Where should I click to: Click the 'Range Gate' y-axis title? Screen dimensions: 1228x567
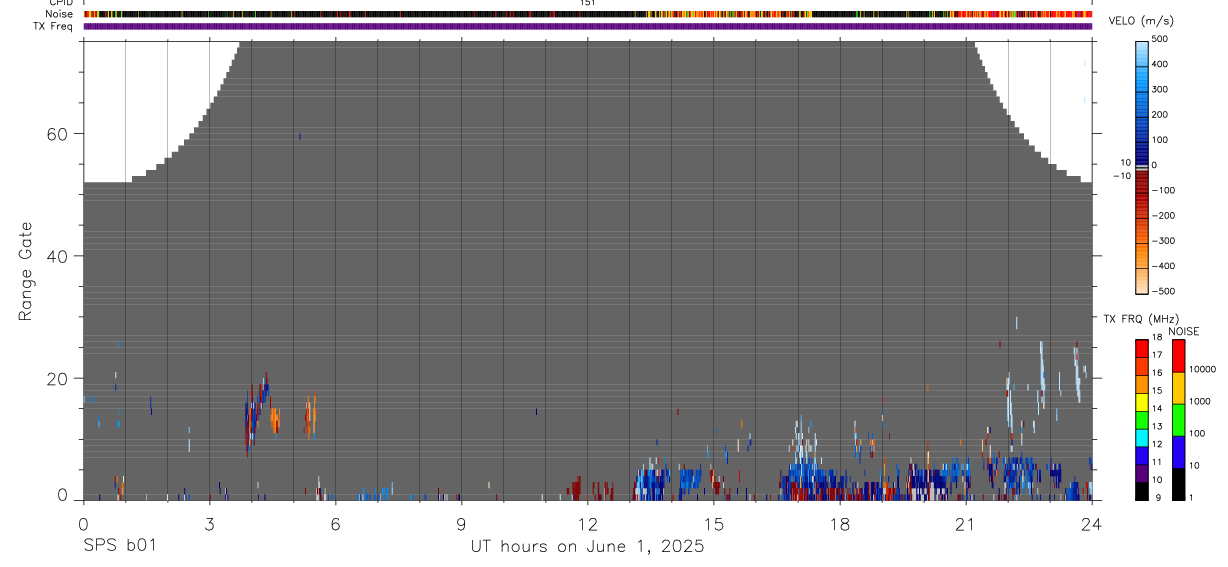tap(26, 271)
